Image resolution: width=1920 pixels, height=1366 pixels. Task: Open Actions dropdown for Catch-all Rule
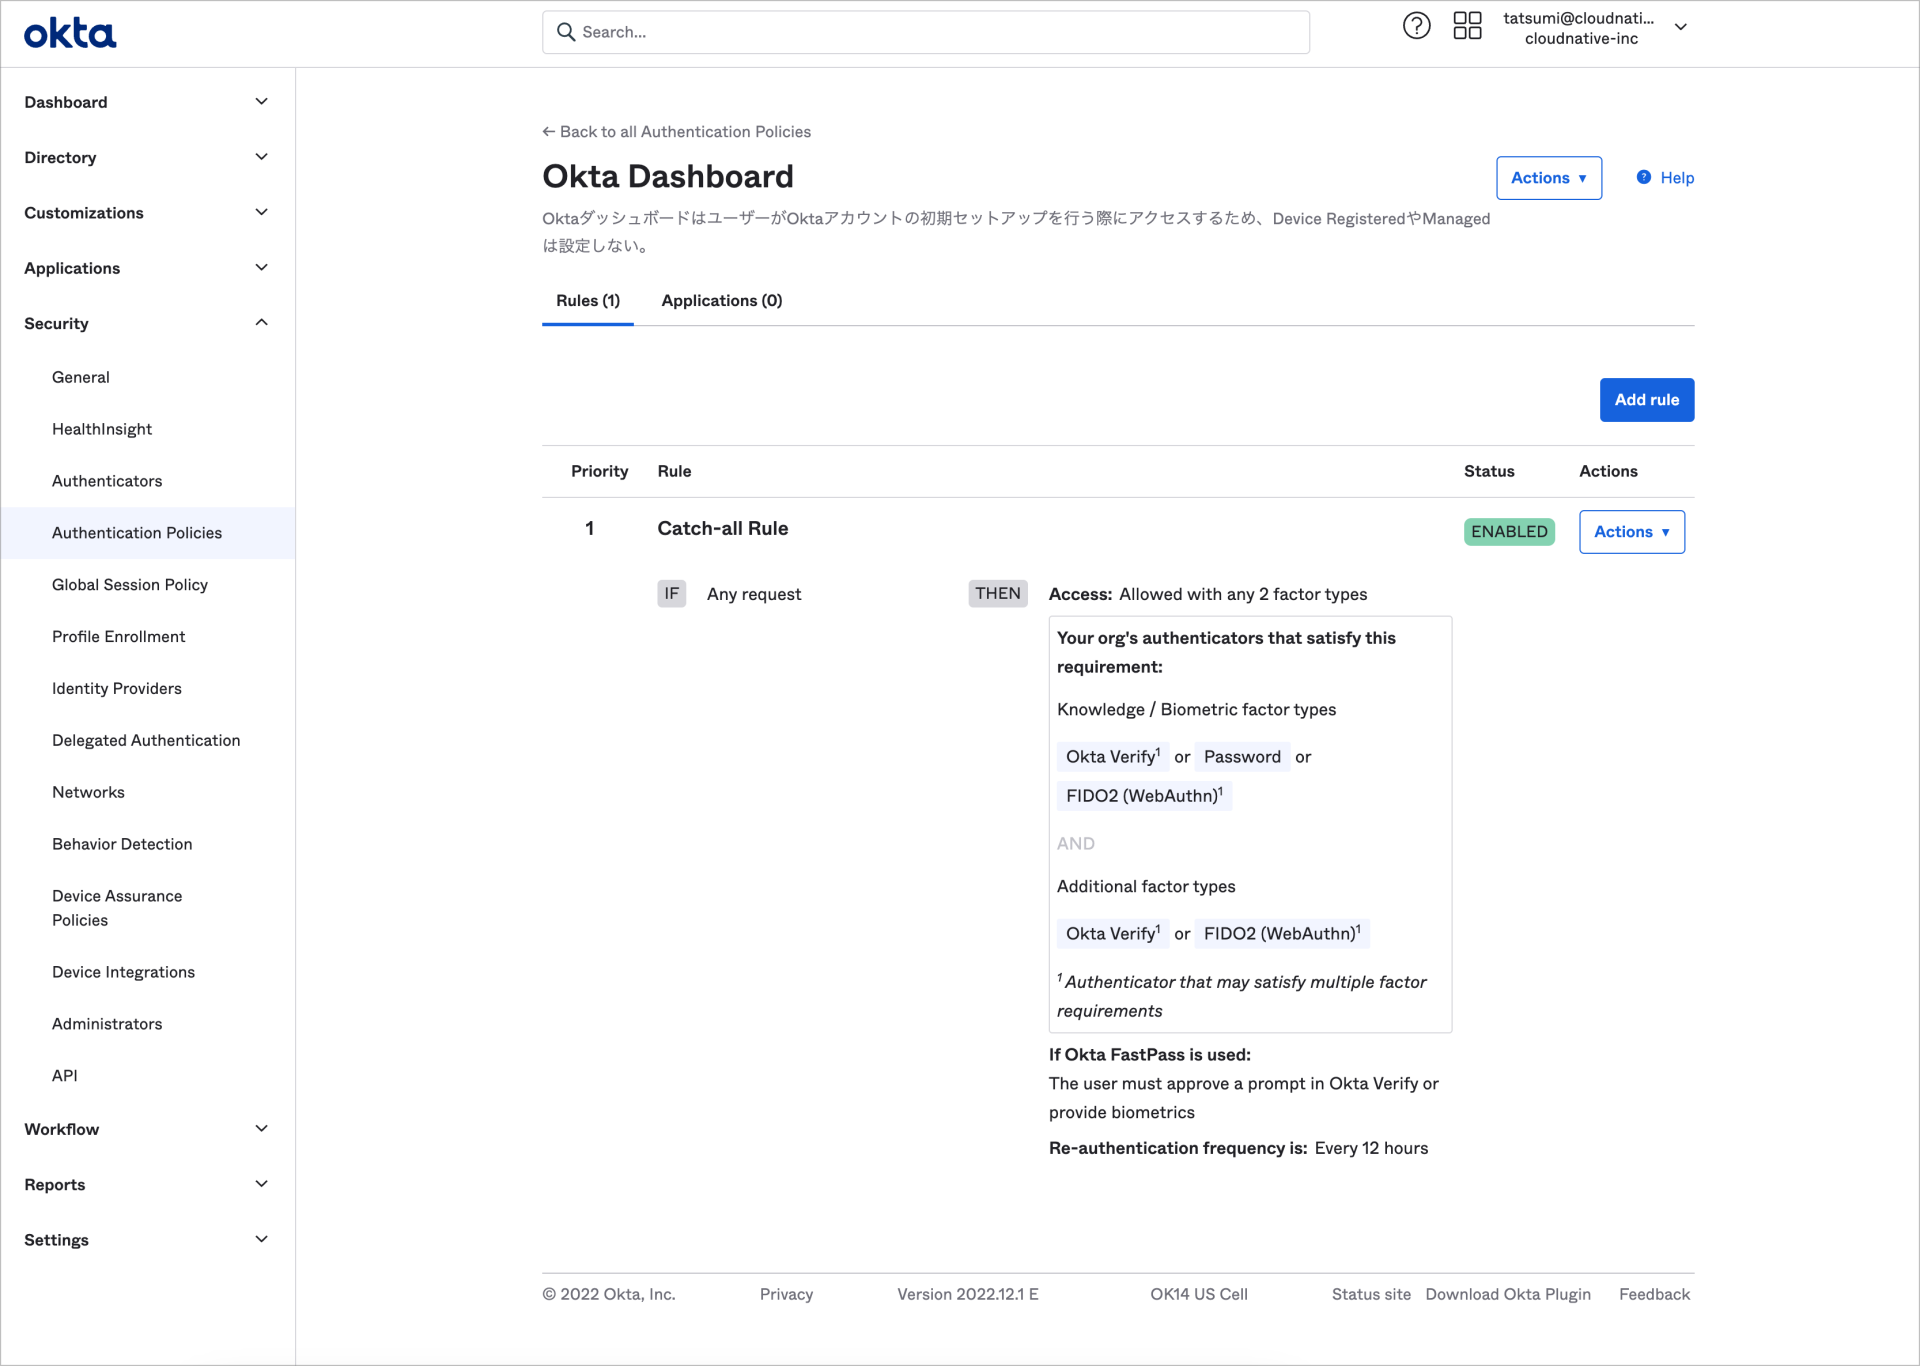pos(1631,531)
